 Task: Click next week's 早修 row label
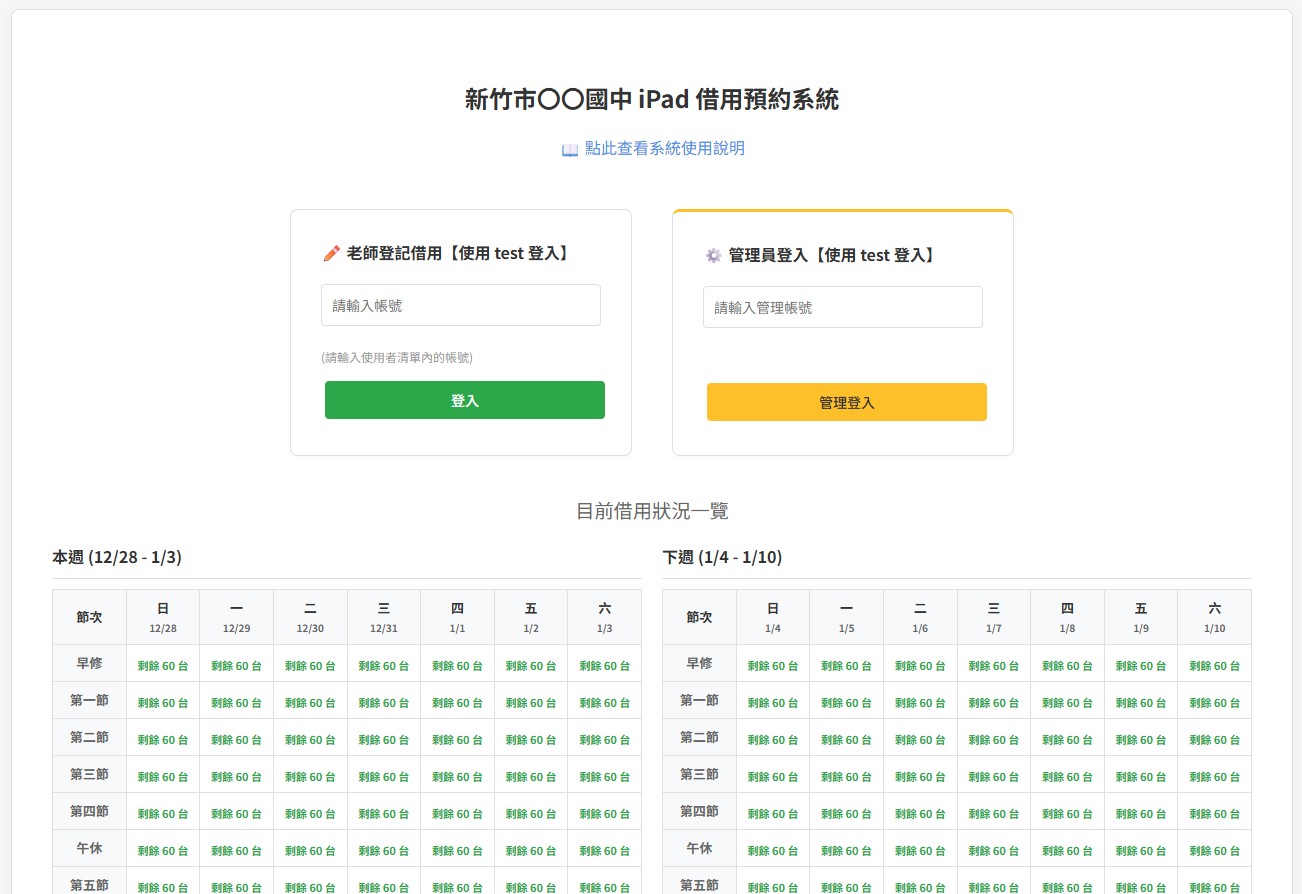point(700,663)
